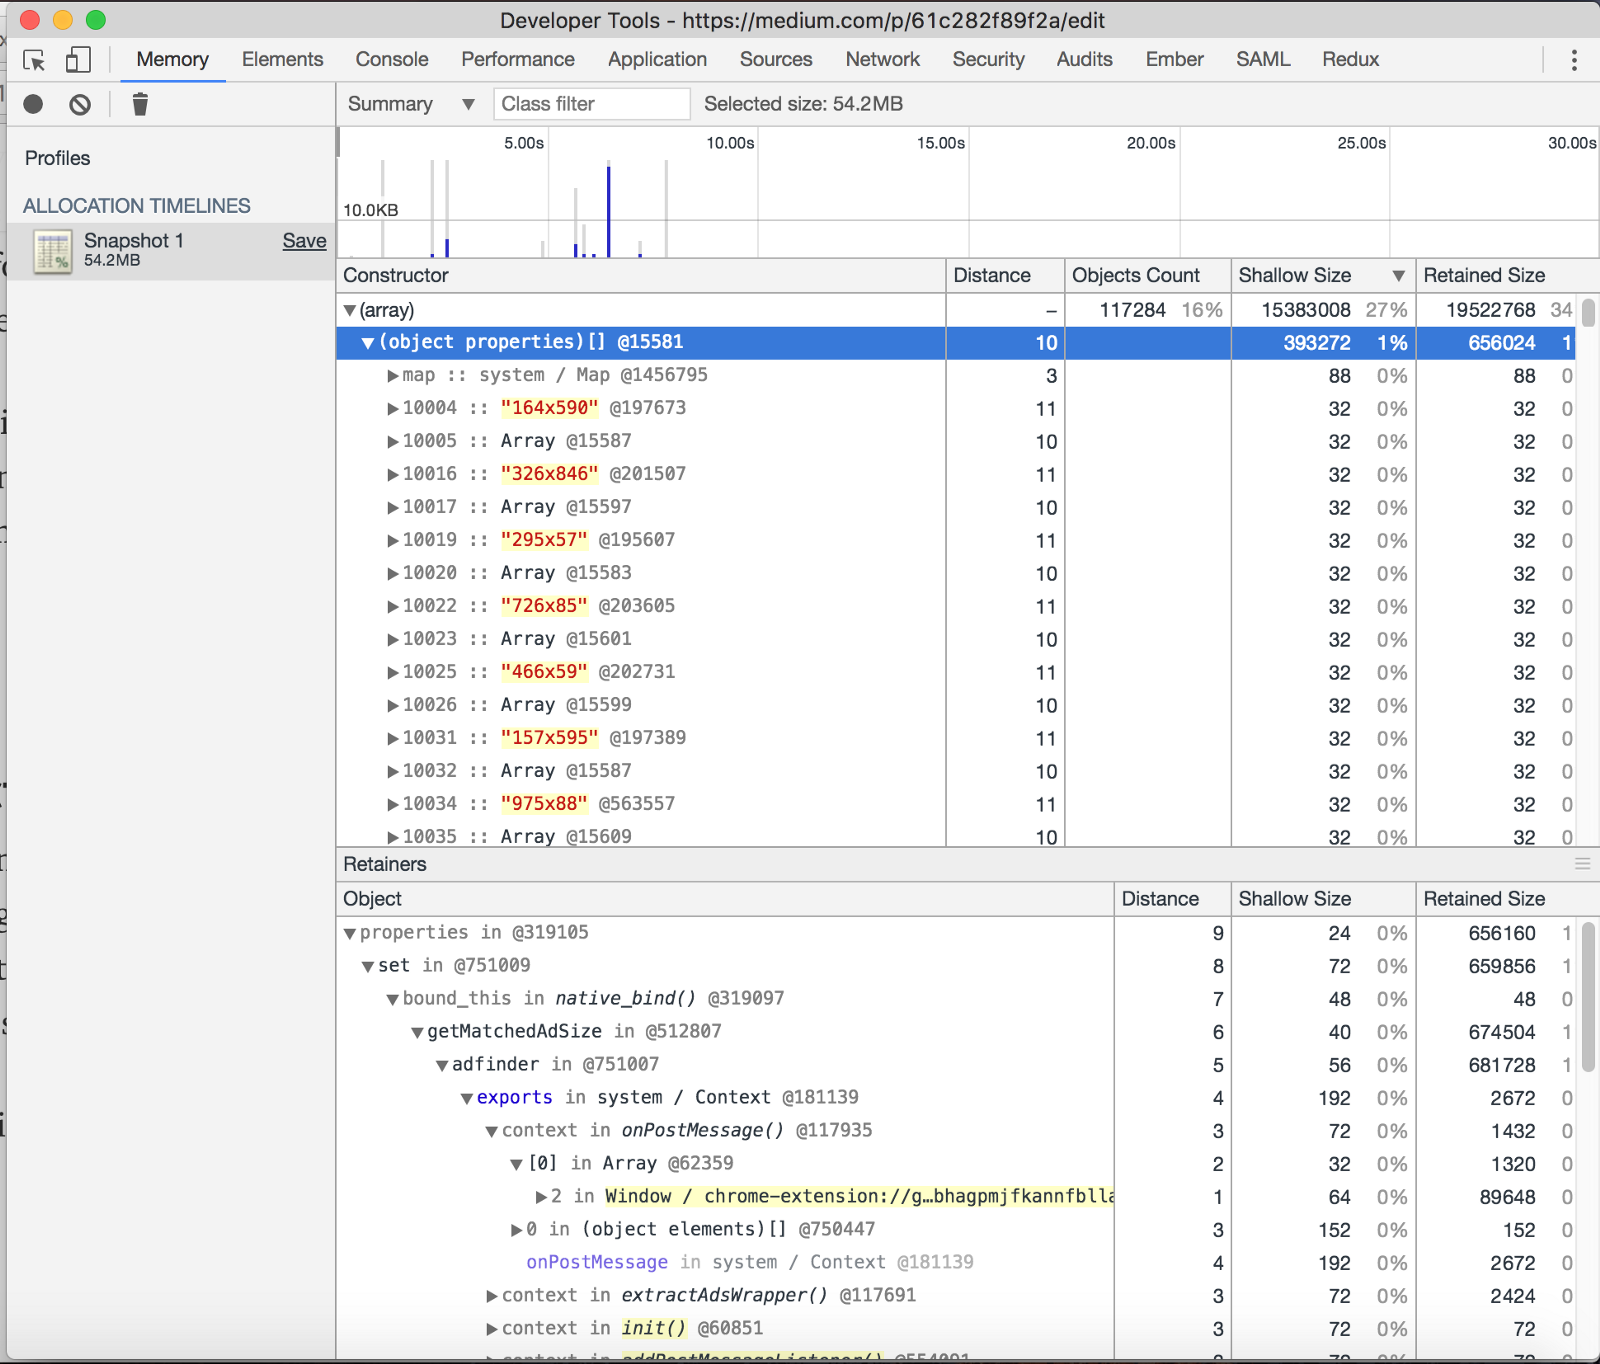Image resolution: width=1600 pixels, height=1364 pixels.
Task: Collapse the getMatchedAdSize retainer node
Action: coord(417,1032)
